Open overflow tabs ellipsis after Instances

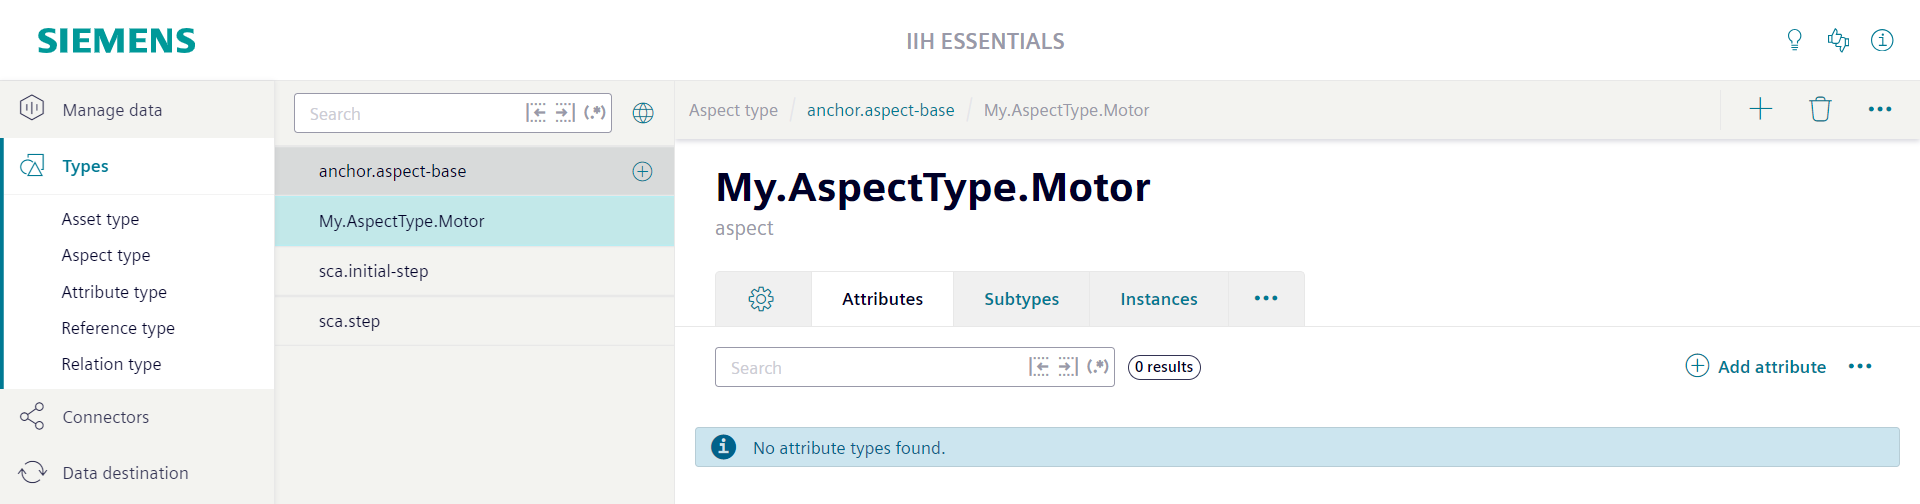(x=1266, y=298)
